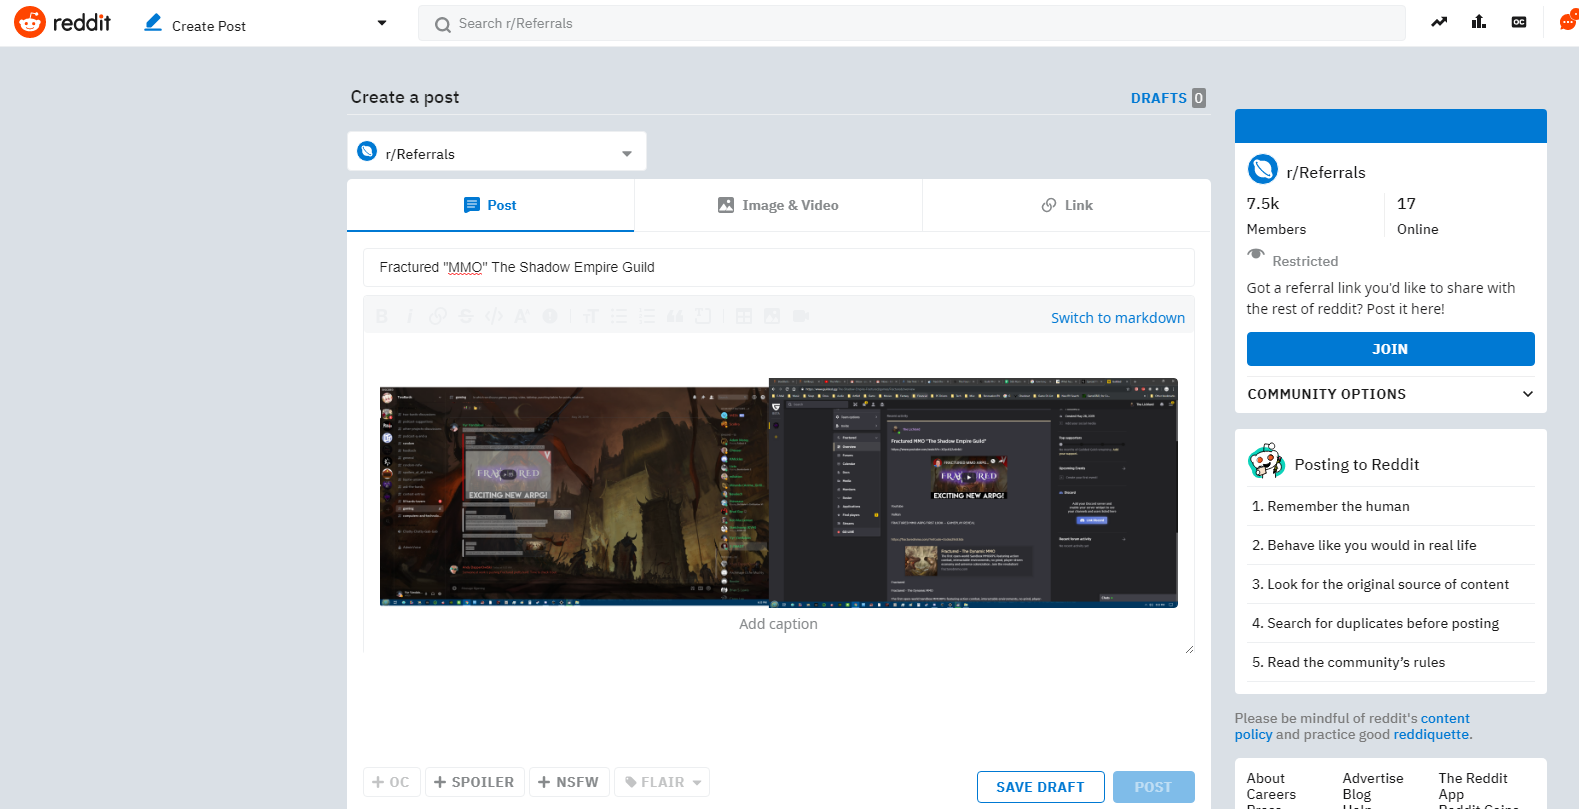Insert a bulleted list

(x=619, y=316)
